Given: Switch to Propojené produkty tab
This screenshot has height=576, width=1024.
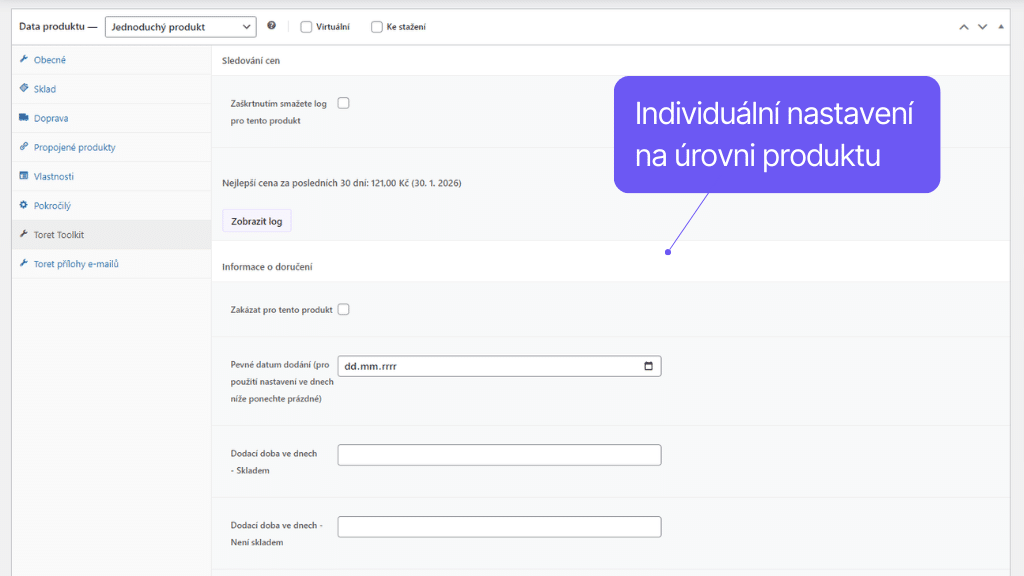Looking at the screenshot, I should point(112,147).
